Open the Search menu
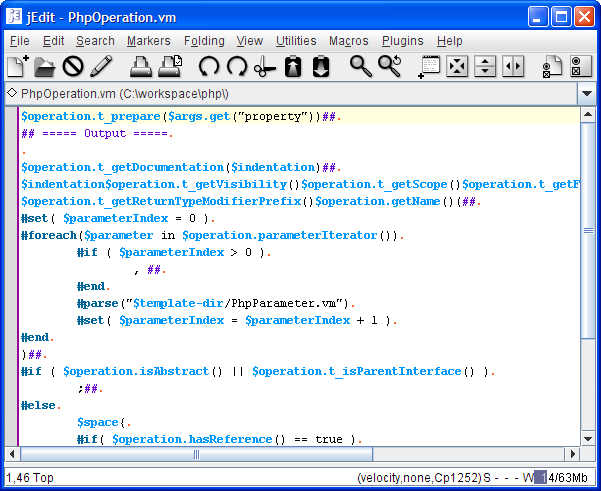Viewport: 601px width, 491px height. (x=95, y=41)
